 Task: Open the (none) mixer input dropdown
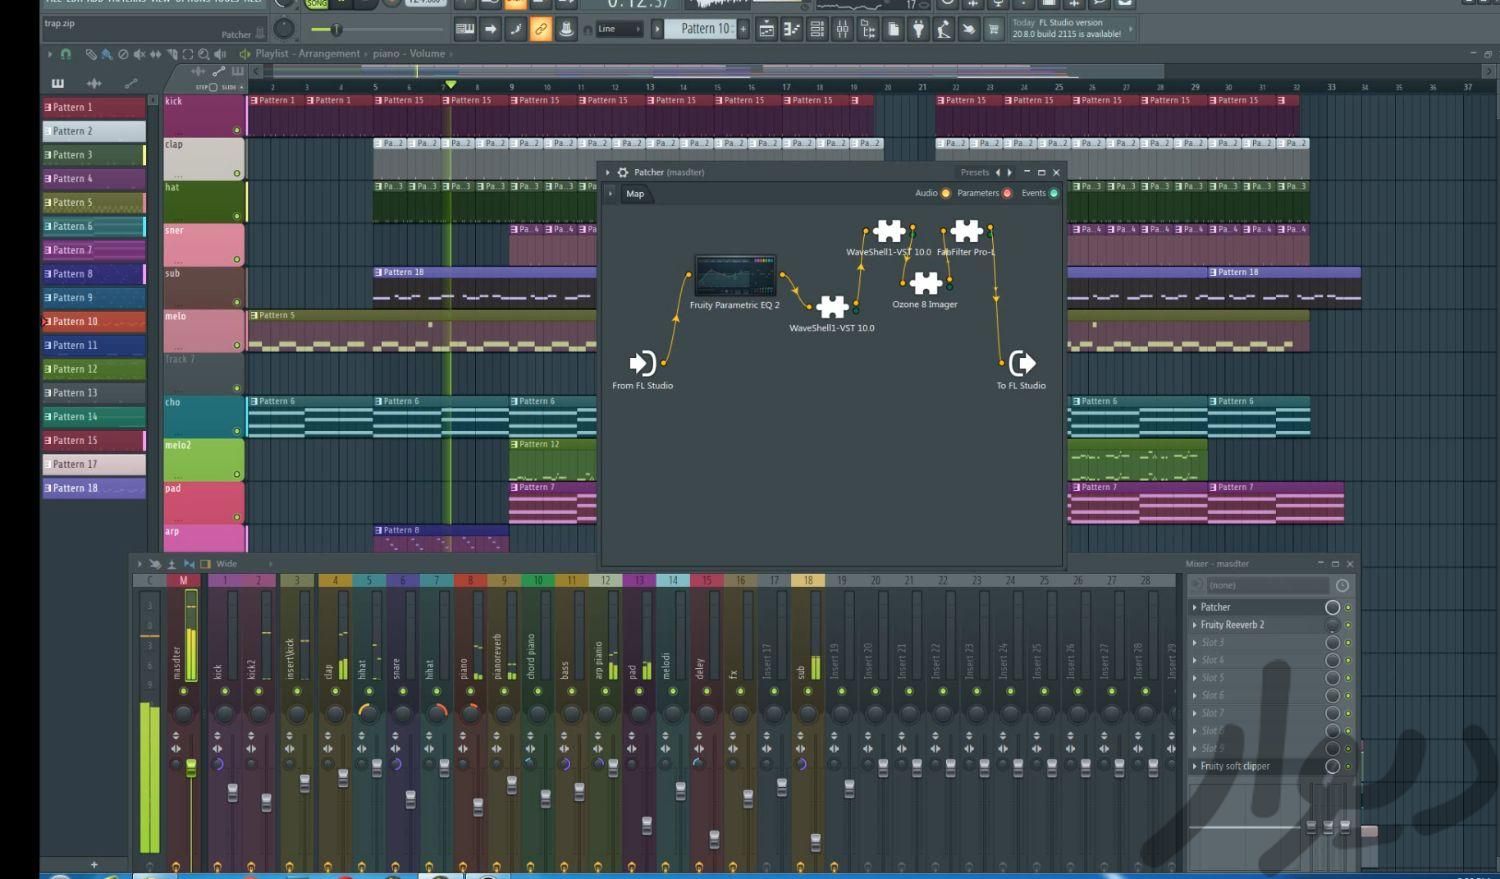click(1268, 585)
